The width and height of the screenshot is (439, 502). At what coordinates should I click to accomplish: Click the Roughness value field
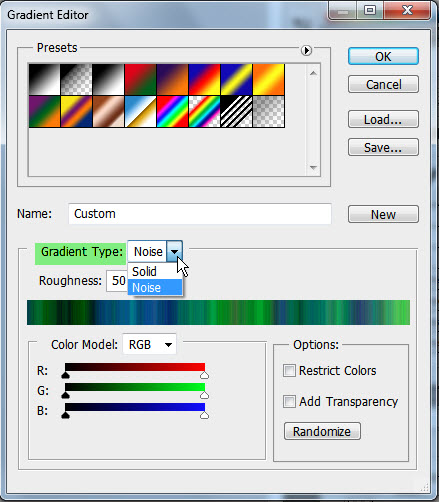(x=117, y=281)
